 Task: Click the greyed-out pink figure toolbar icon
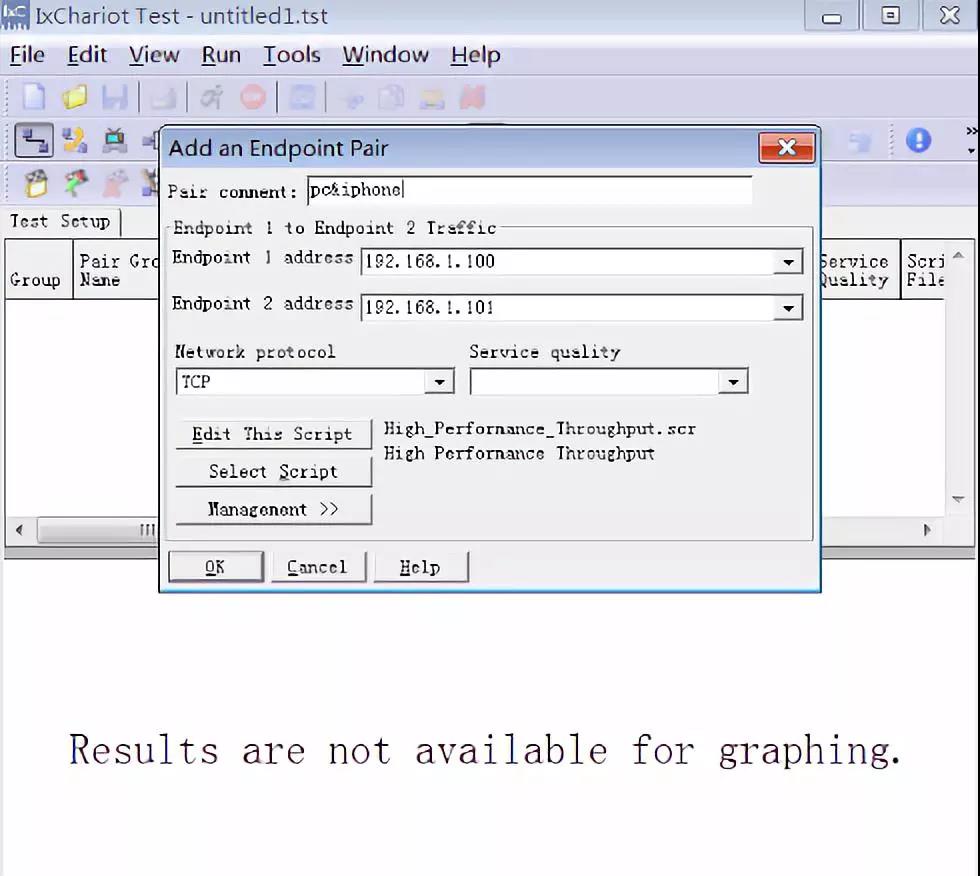pyautogui.click(x=115, y=183)
